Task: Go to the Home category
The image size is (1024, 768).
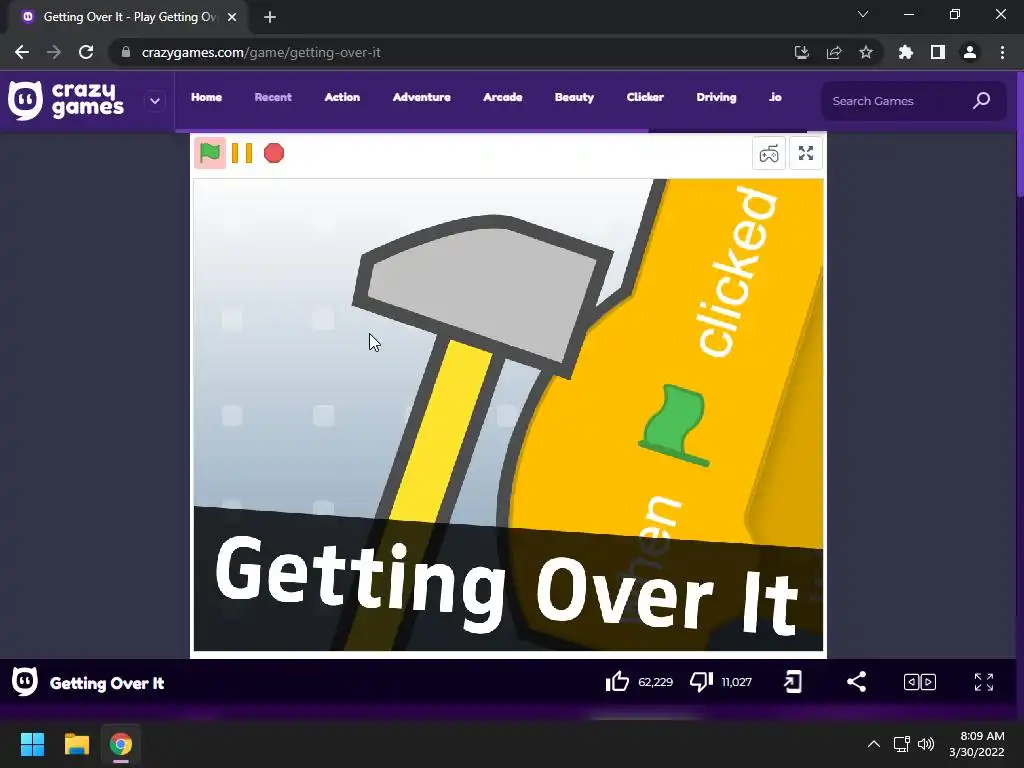Action: [206, 97]
